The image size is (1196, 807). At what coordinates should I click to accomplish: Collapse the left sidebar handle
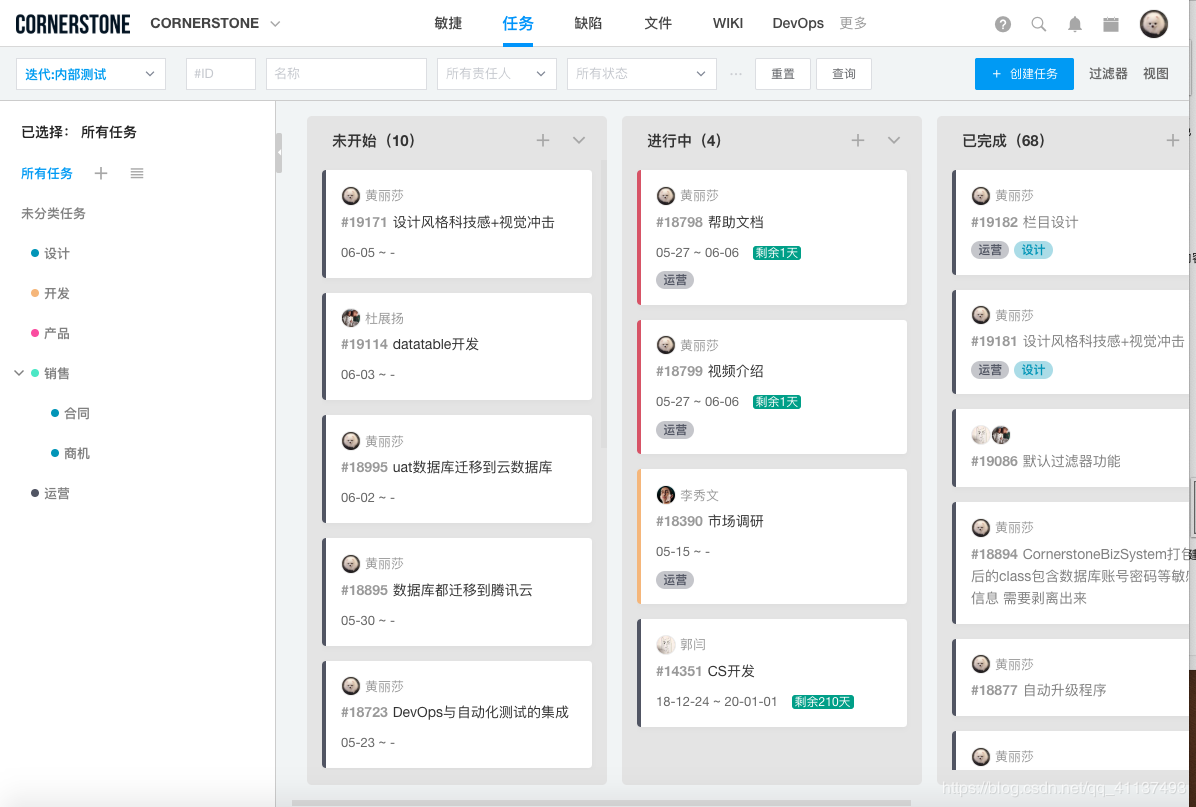pyautogui.click(x=279, y=153)
